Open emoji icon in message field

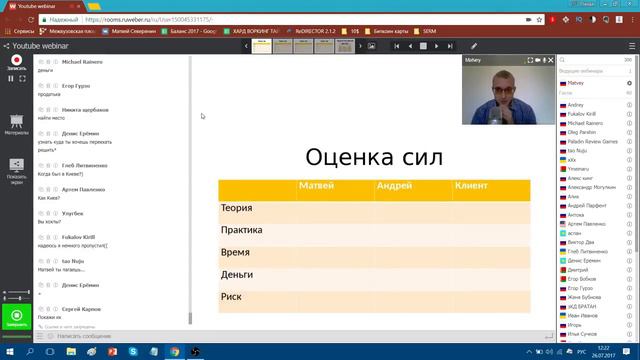(x=51, y=336)
